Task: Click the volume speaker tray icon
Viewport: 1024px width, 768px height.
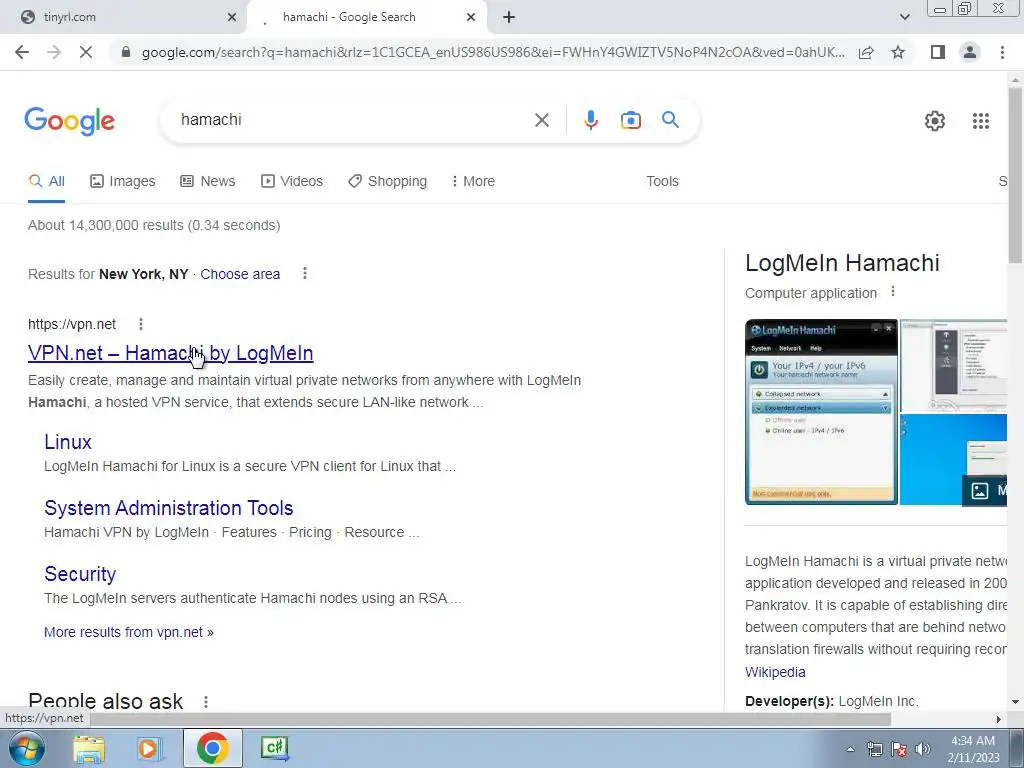Action: pos(922,749)
